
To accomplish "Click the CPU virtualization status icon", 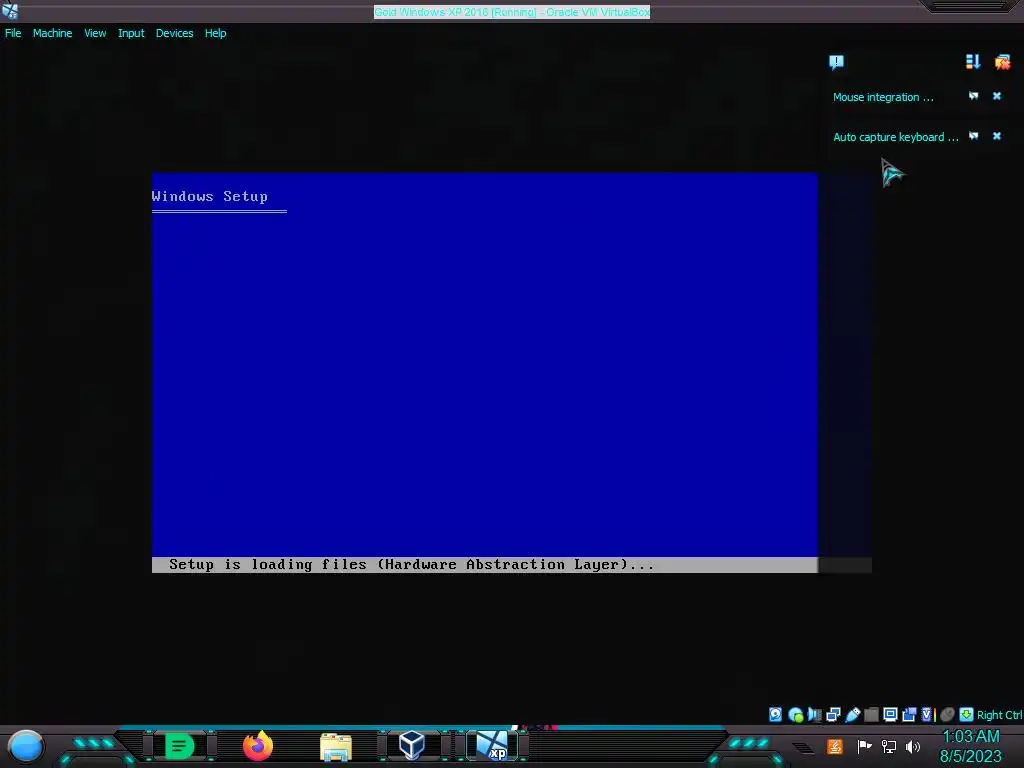I will [x=928, y=714].
